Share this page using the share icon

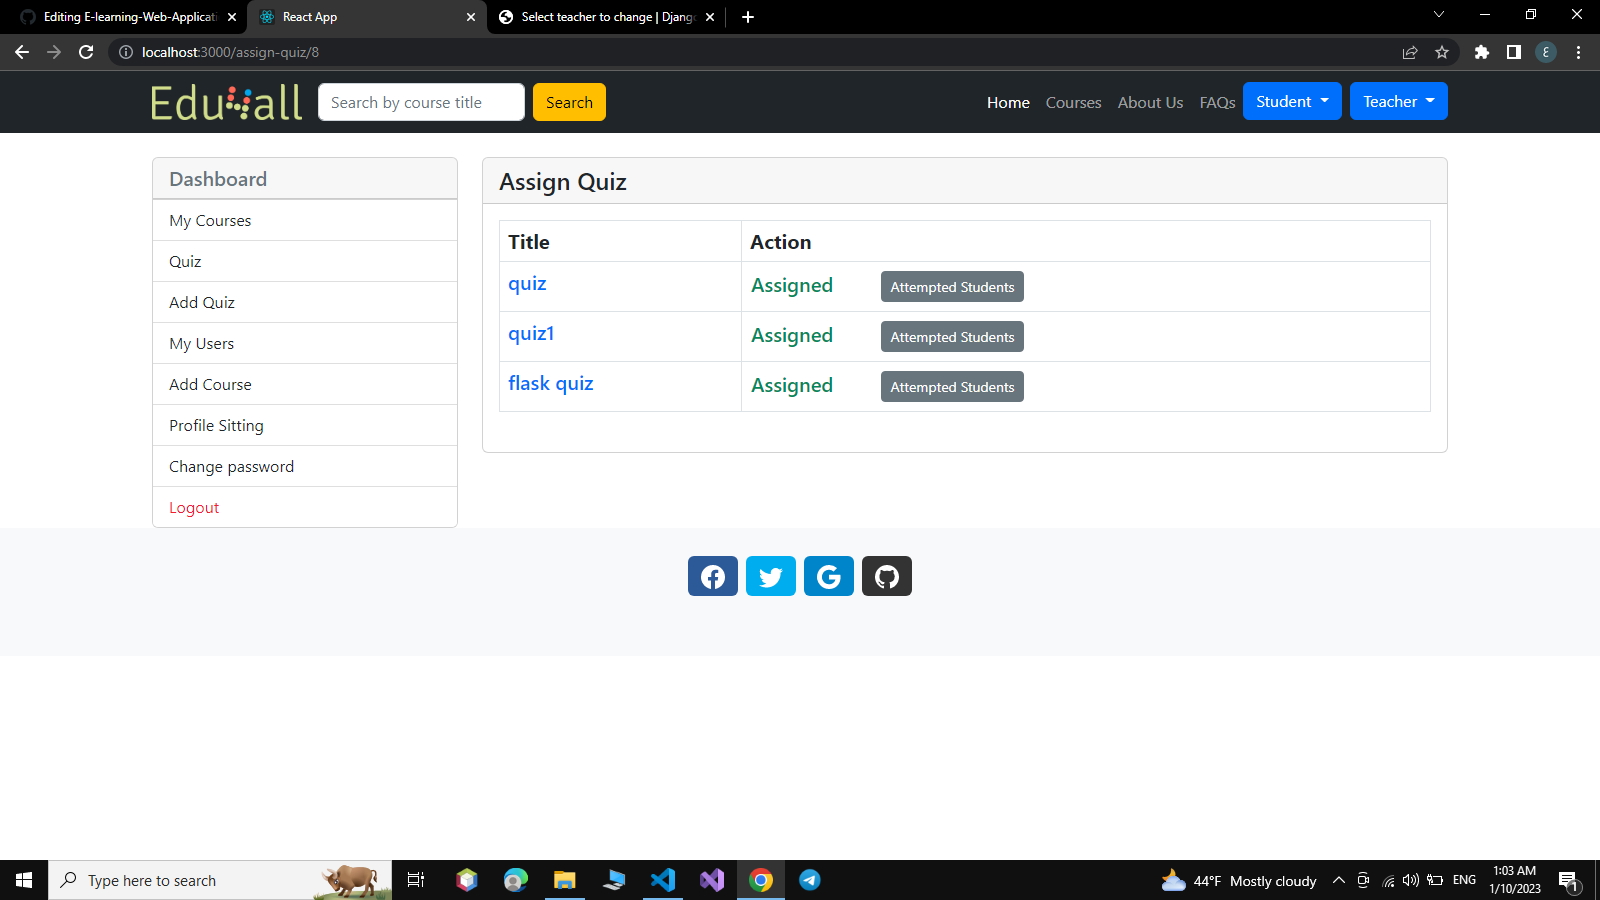[x=1410, y=52]
